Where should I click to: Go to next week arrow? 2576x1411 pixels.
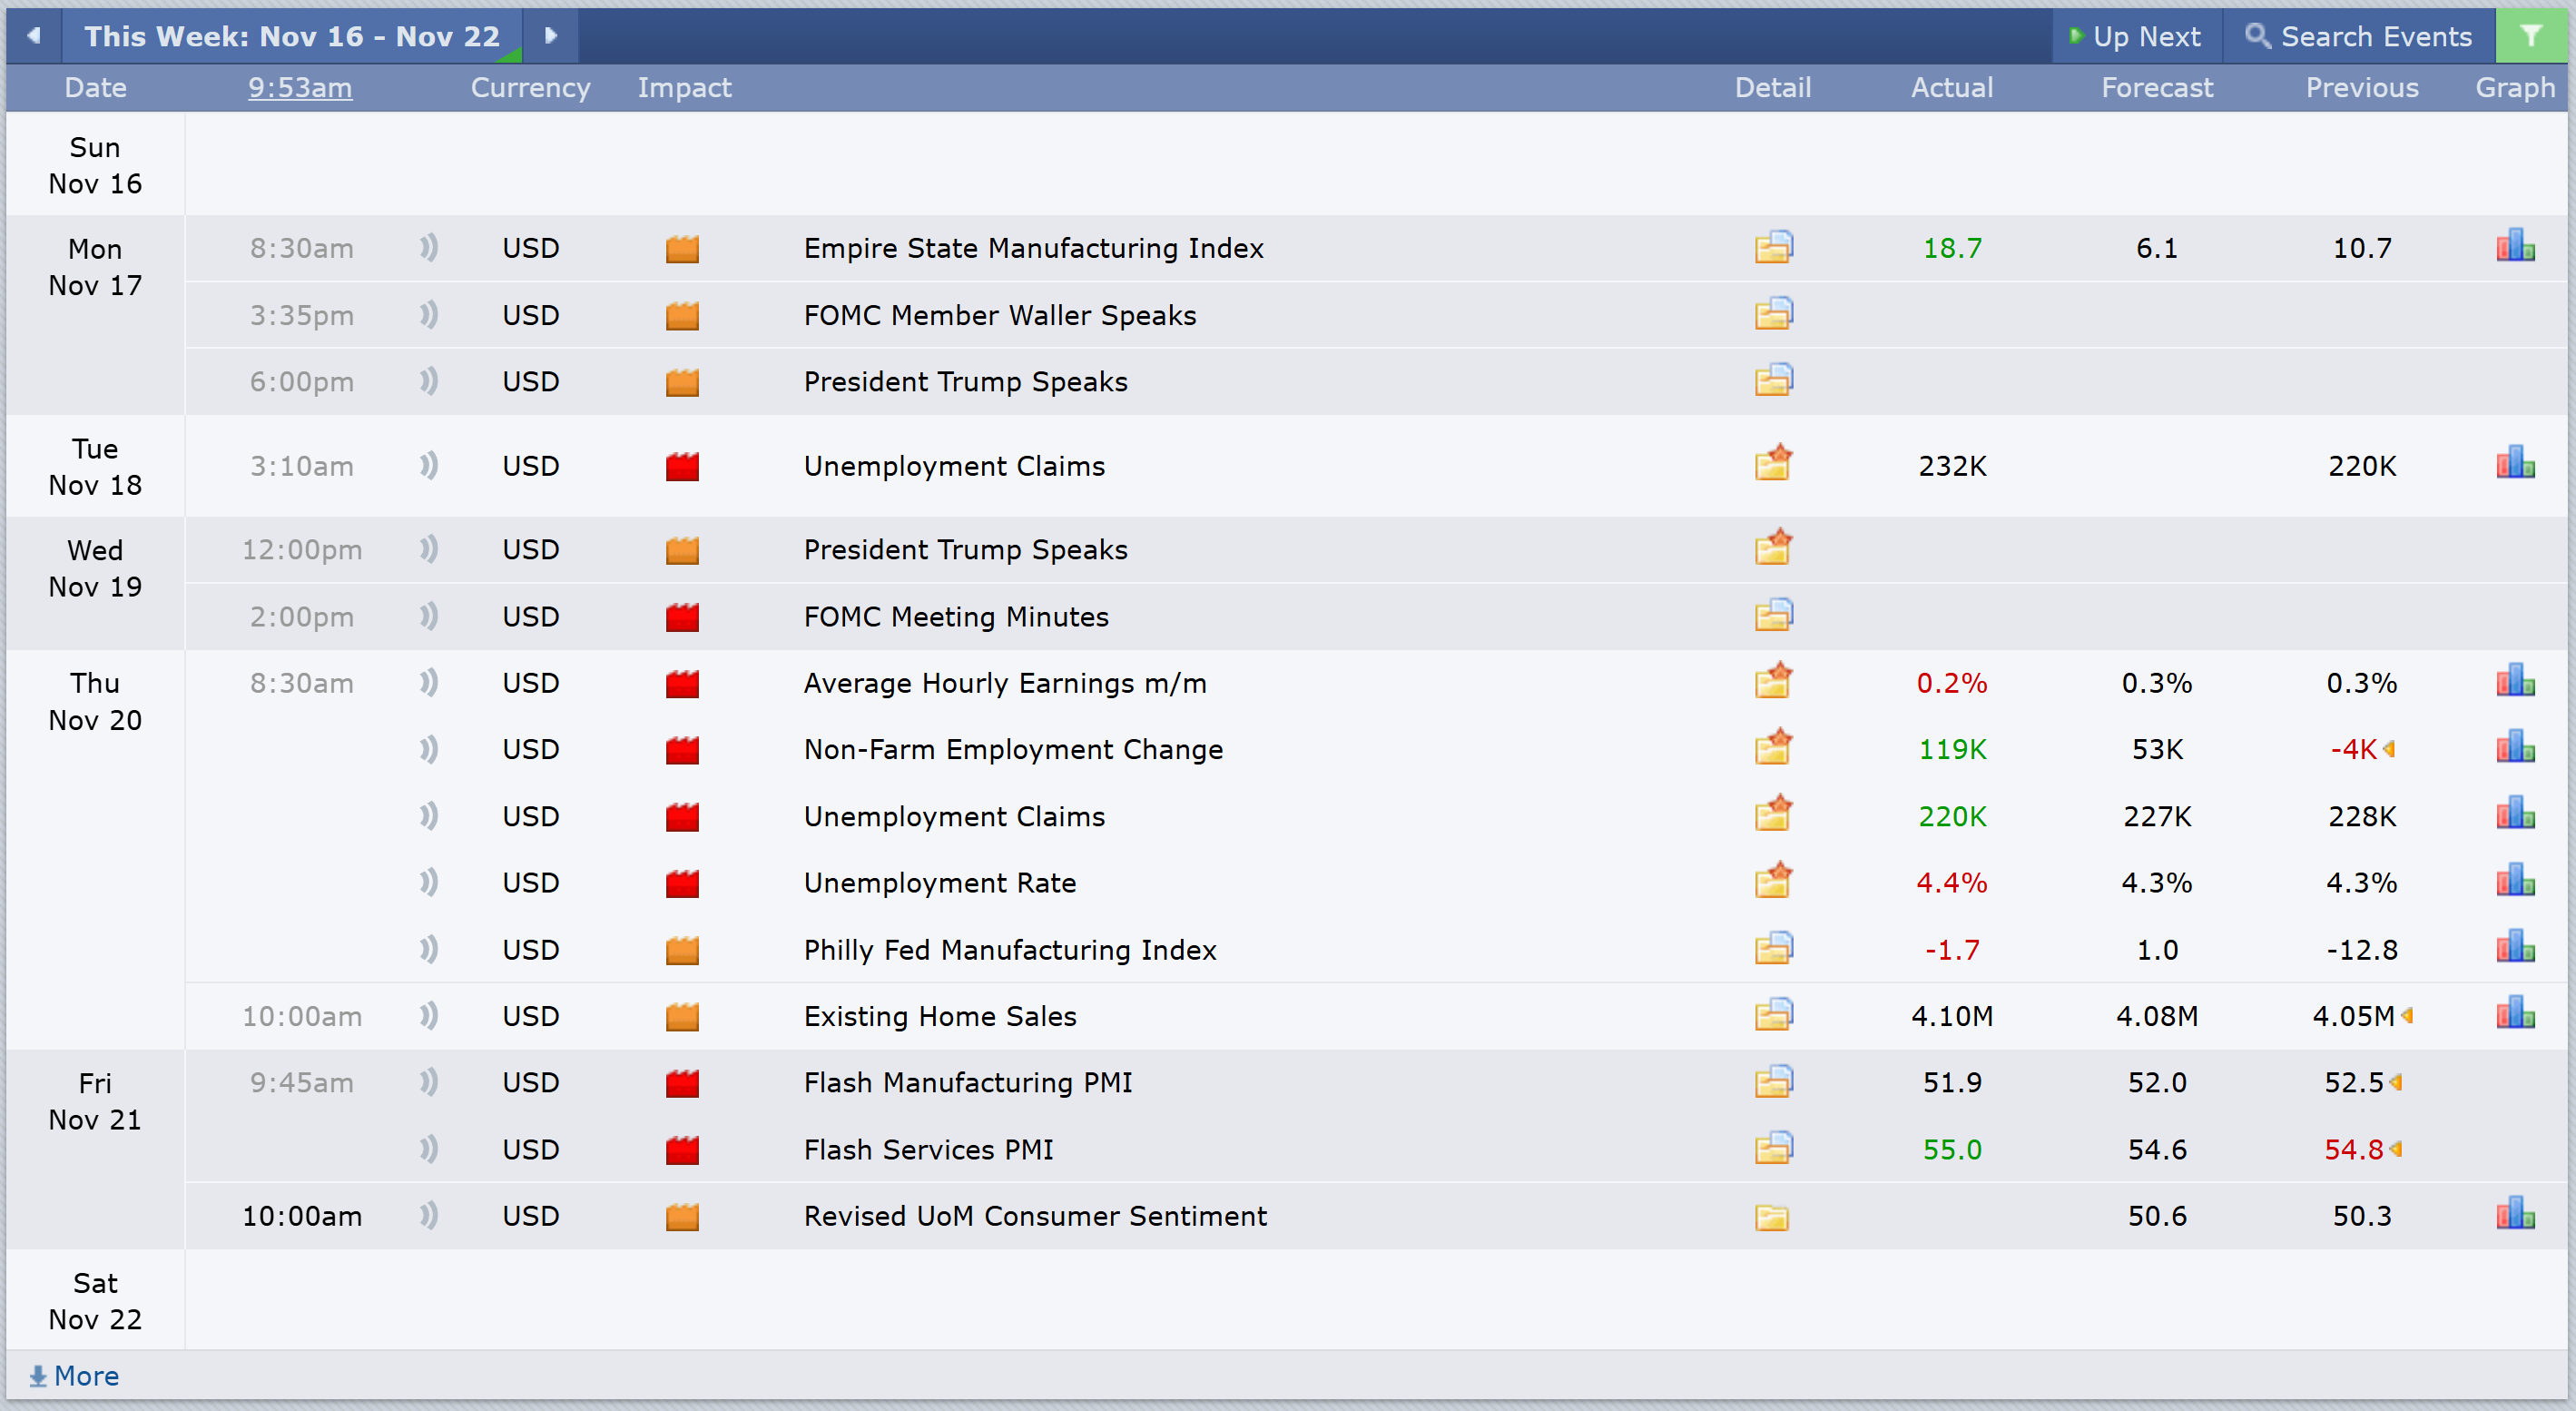(x=550, y=36)
